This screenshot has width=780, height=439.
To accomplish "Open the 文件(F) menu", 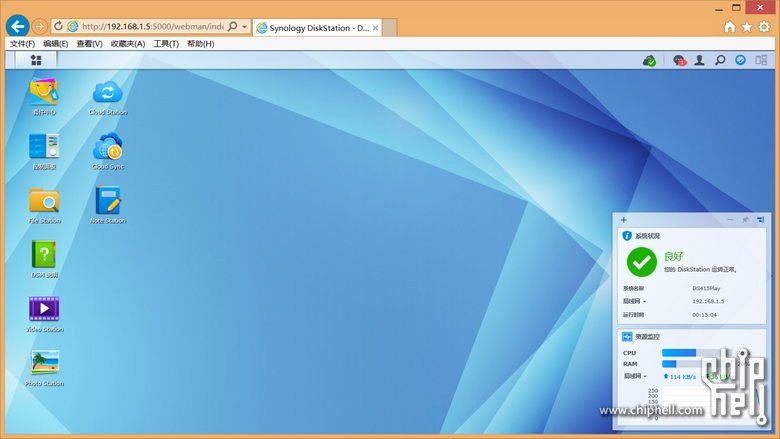I will click(22, 44).
